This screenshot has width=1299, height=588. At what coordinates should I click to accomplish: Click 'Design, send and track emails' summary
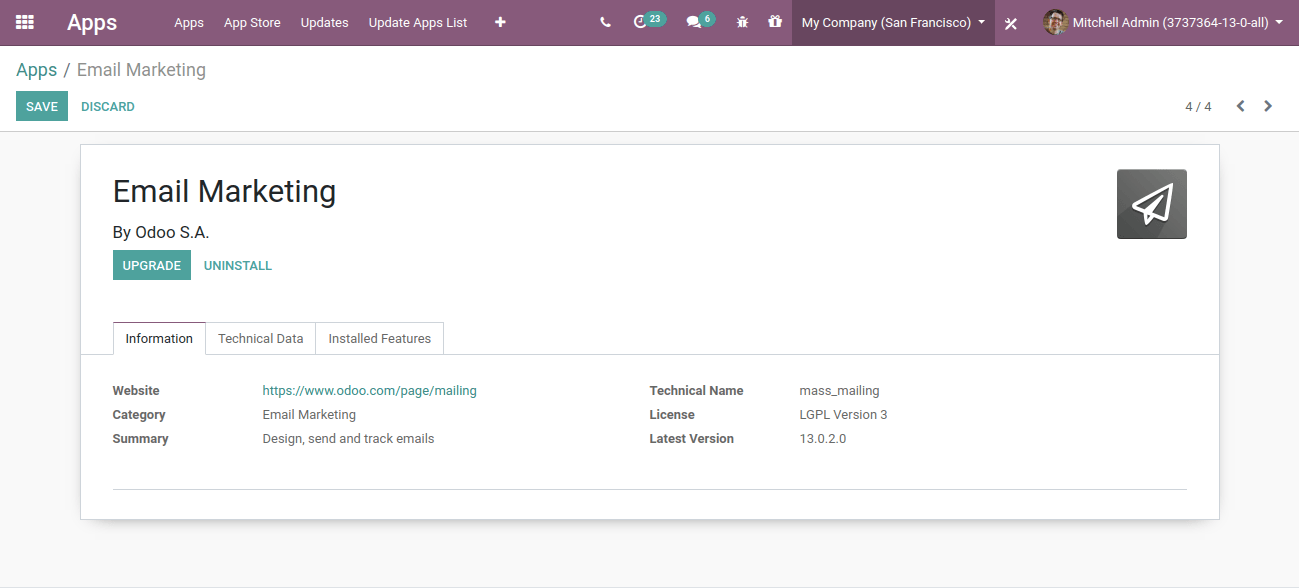pos(349,439)
